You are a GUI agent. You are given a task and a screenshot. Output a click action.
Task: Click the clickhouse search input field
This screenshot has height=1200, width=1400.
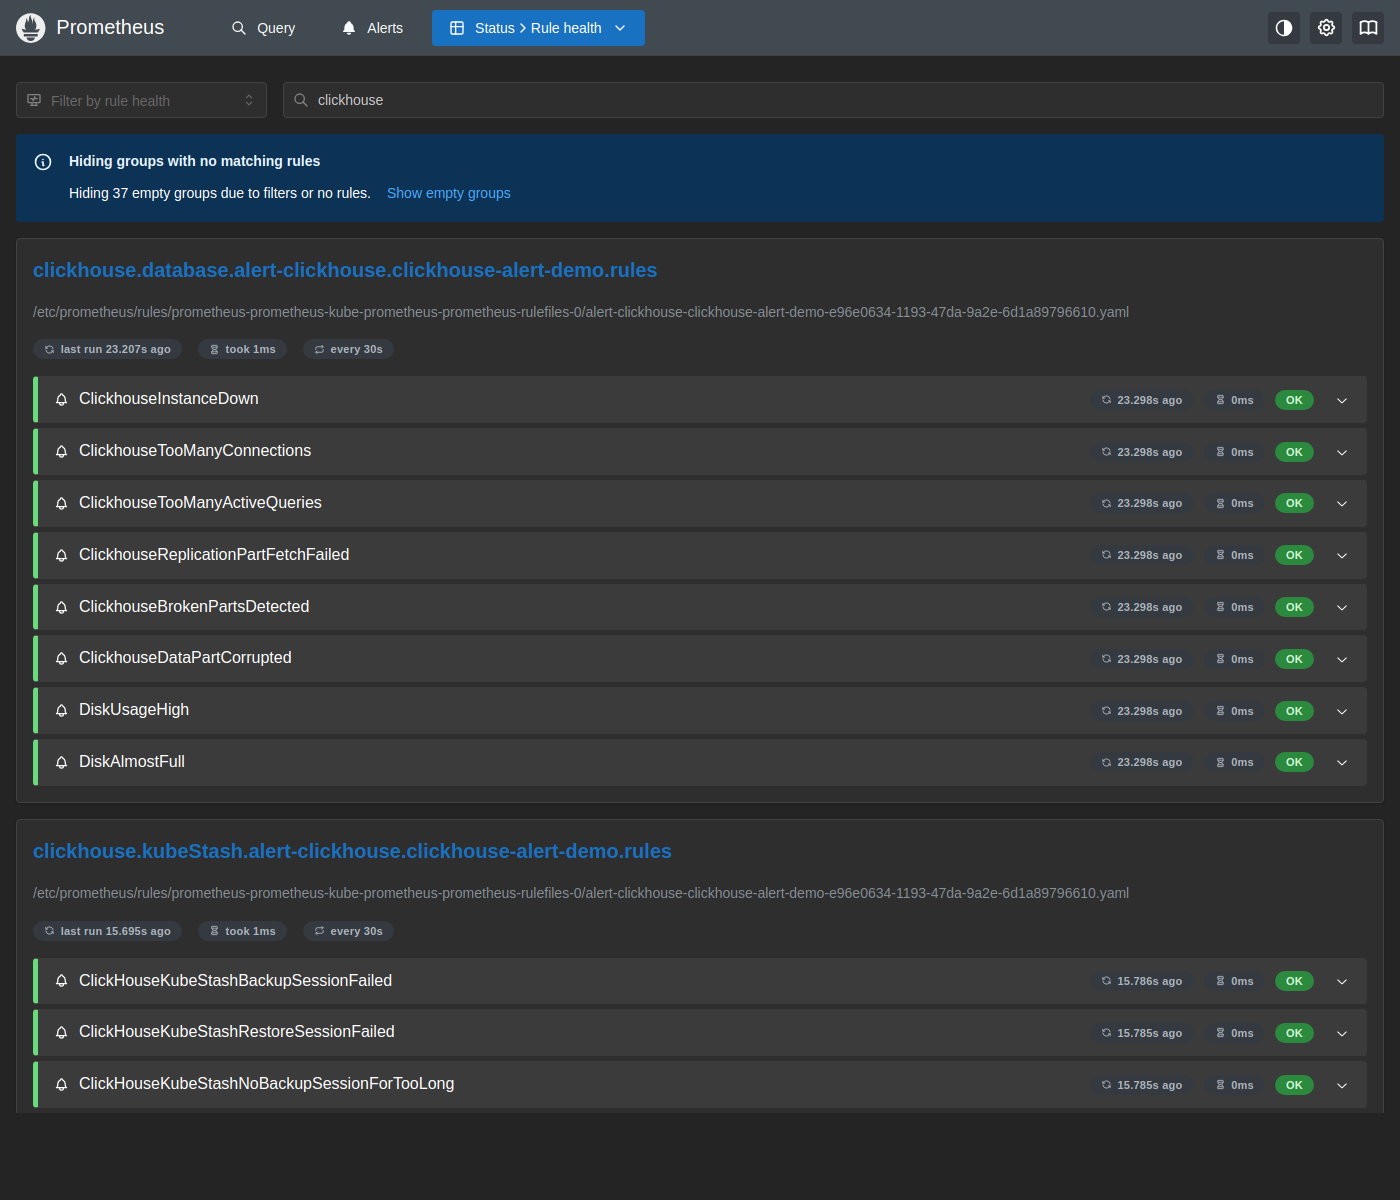(x=833, y=100)
